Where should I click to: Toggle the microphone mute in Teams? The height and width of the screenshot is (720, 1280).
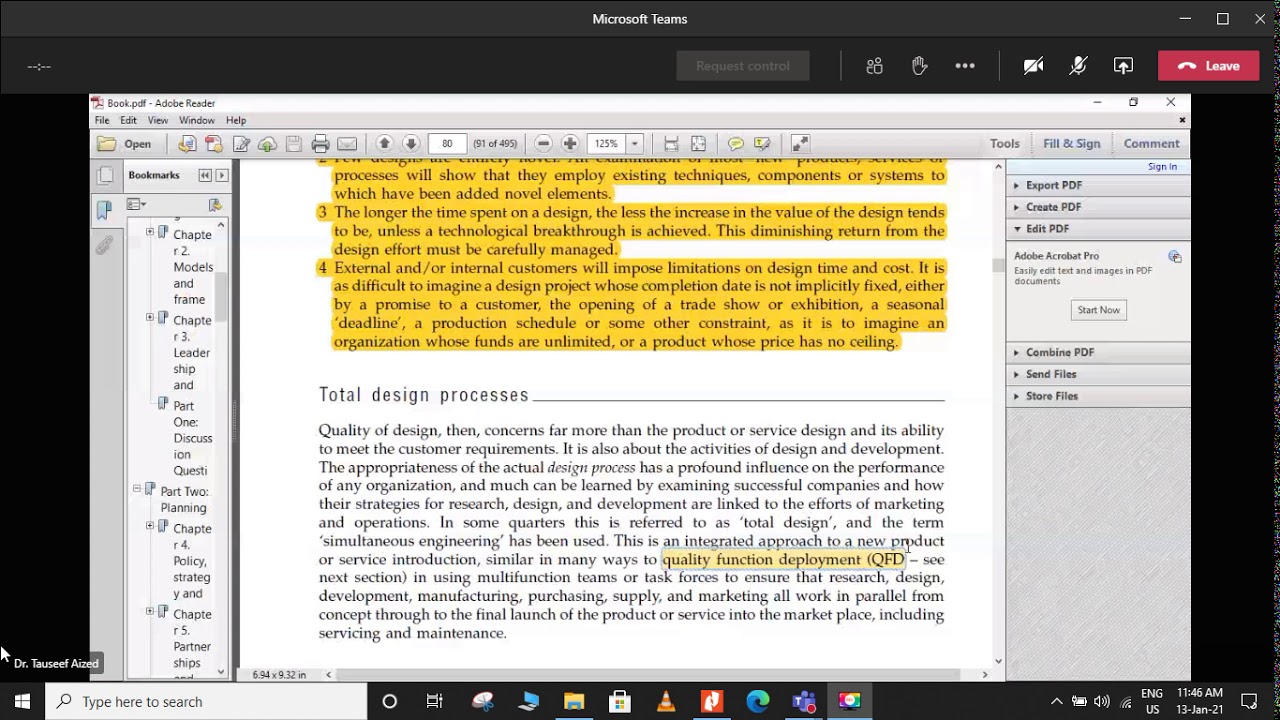(x=1078, y=66)
